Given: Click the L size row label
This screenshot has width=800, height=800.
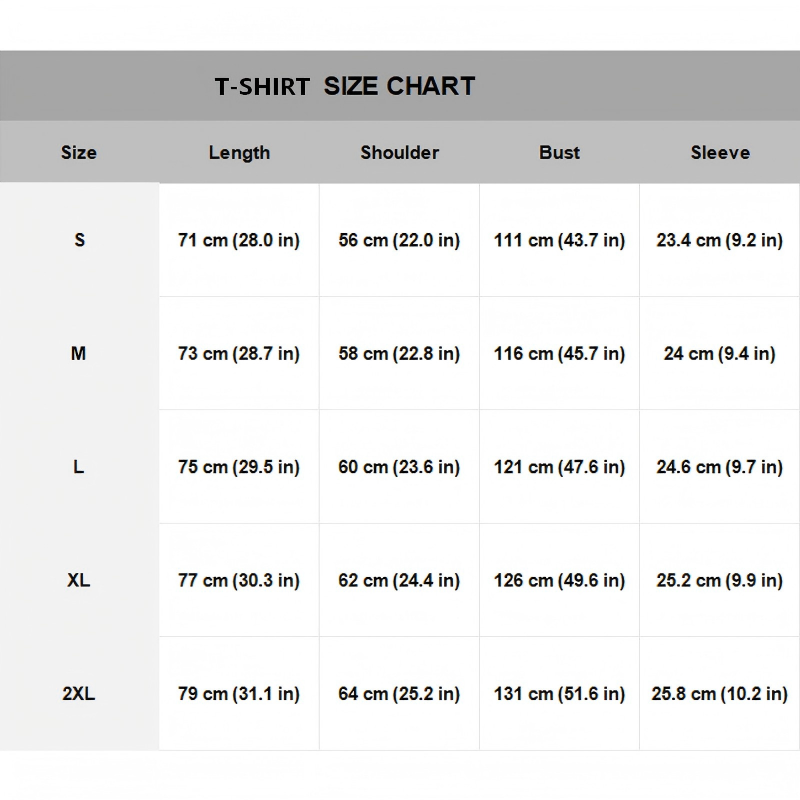Looking at the screenshot, I should tap(79, 466).
